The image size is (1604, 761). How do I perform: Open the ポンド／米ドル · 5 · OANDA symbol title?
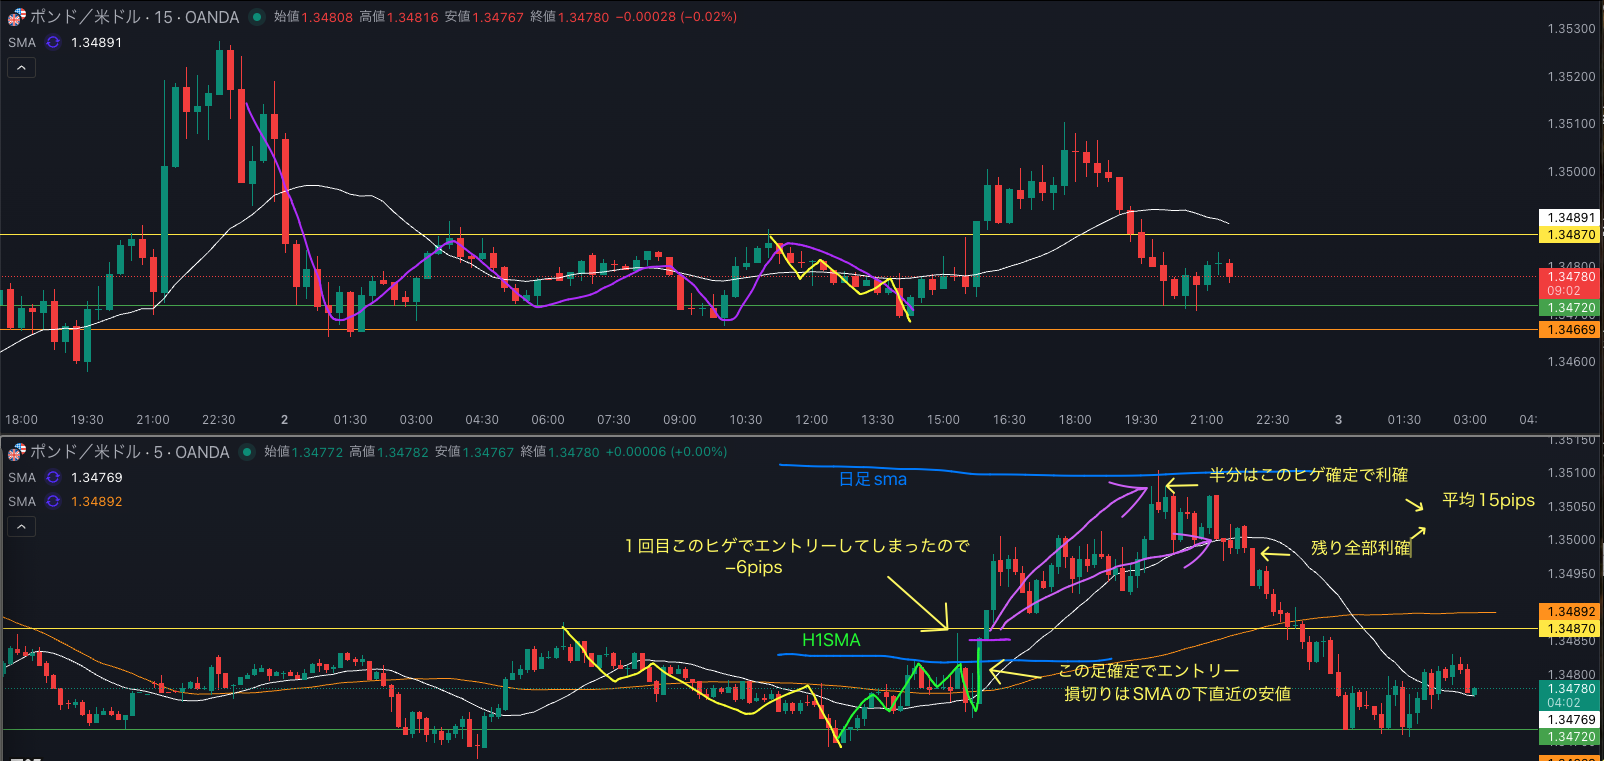(x=130, y=452)
